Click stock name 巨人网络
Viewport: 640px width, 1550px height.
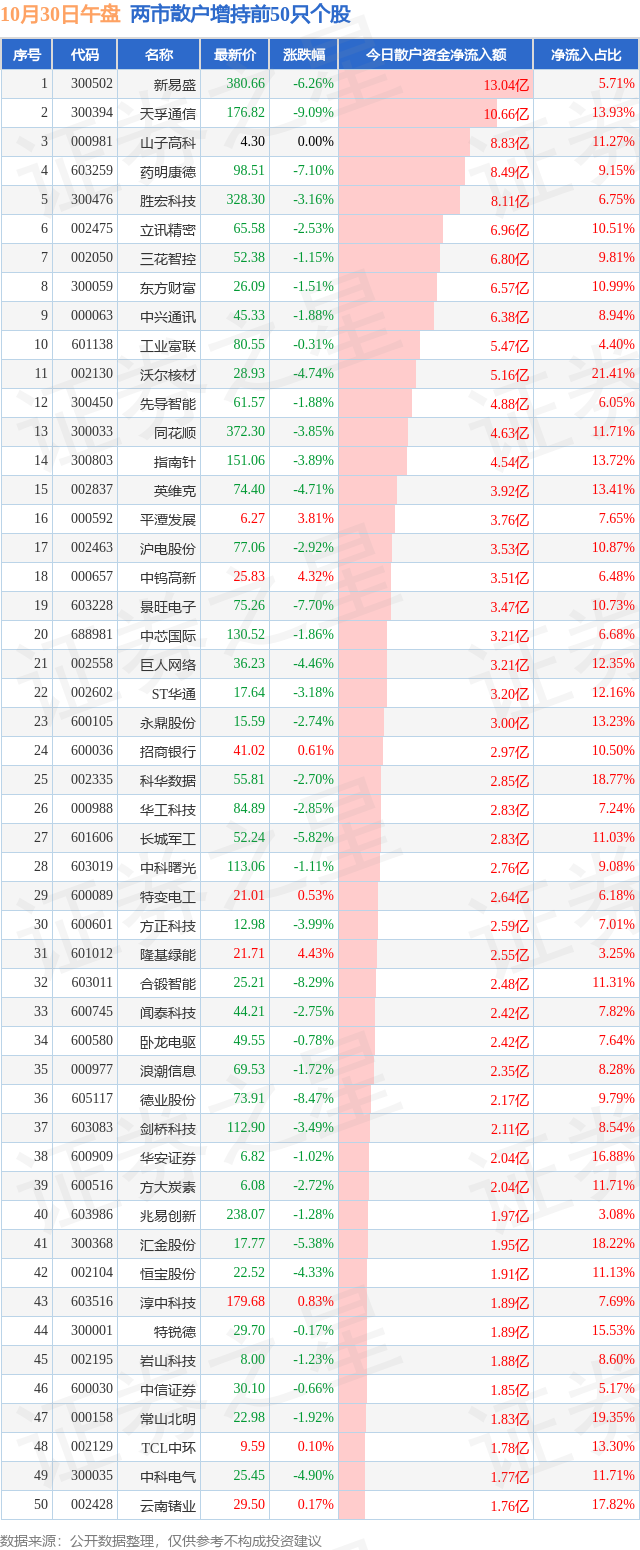point(168,665)
